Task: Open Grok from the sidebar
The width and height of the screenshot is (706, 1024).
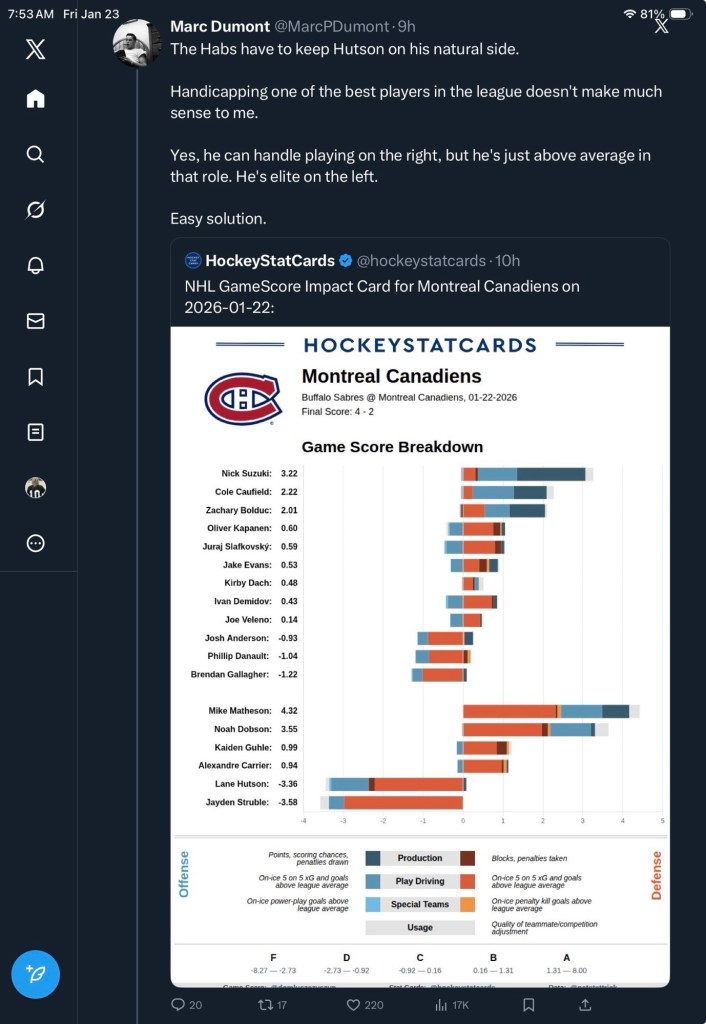Action: coord(35,210)
